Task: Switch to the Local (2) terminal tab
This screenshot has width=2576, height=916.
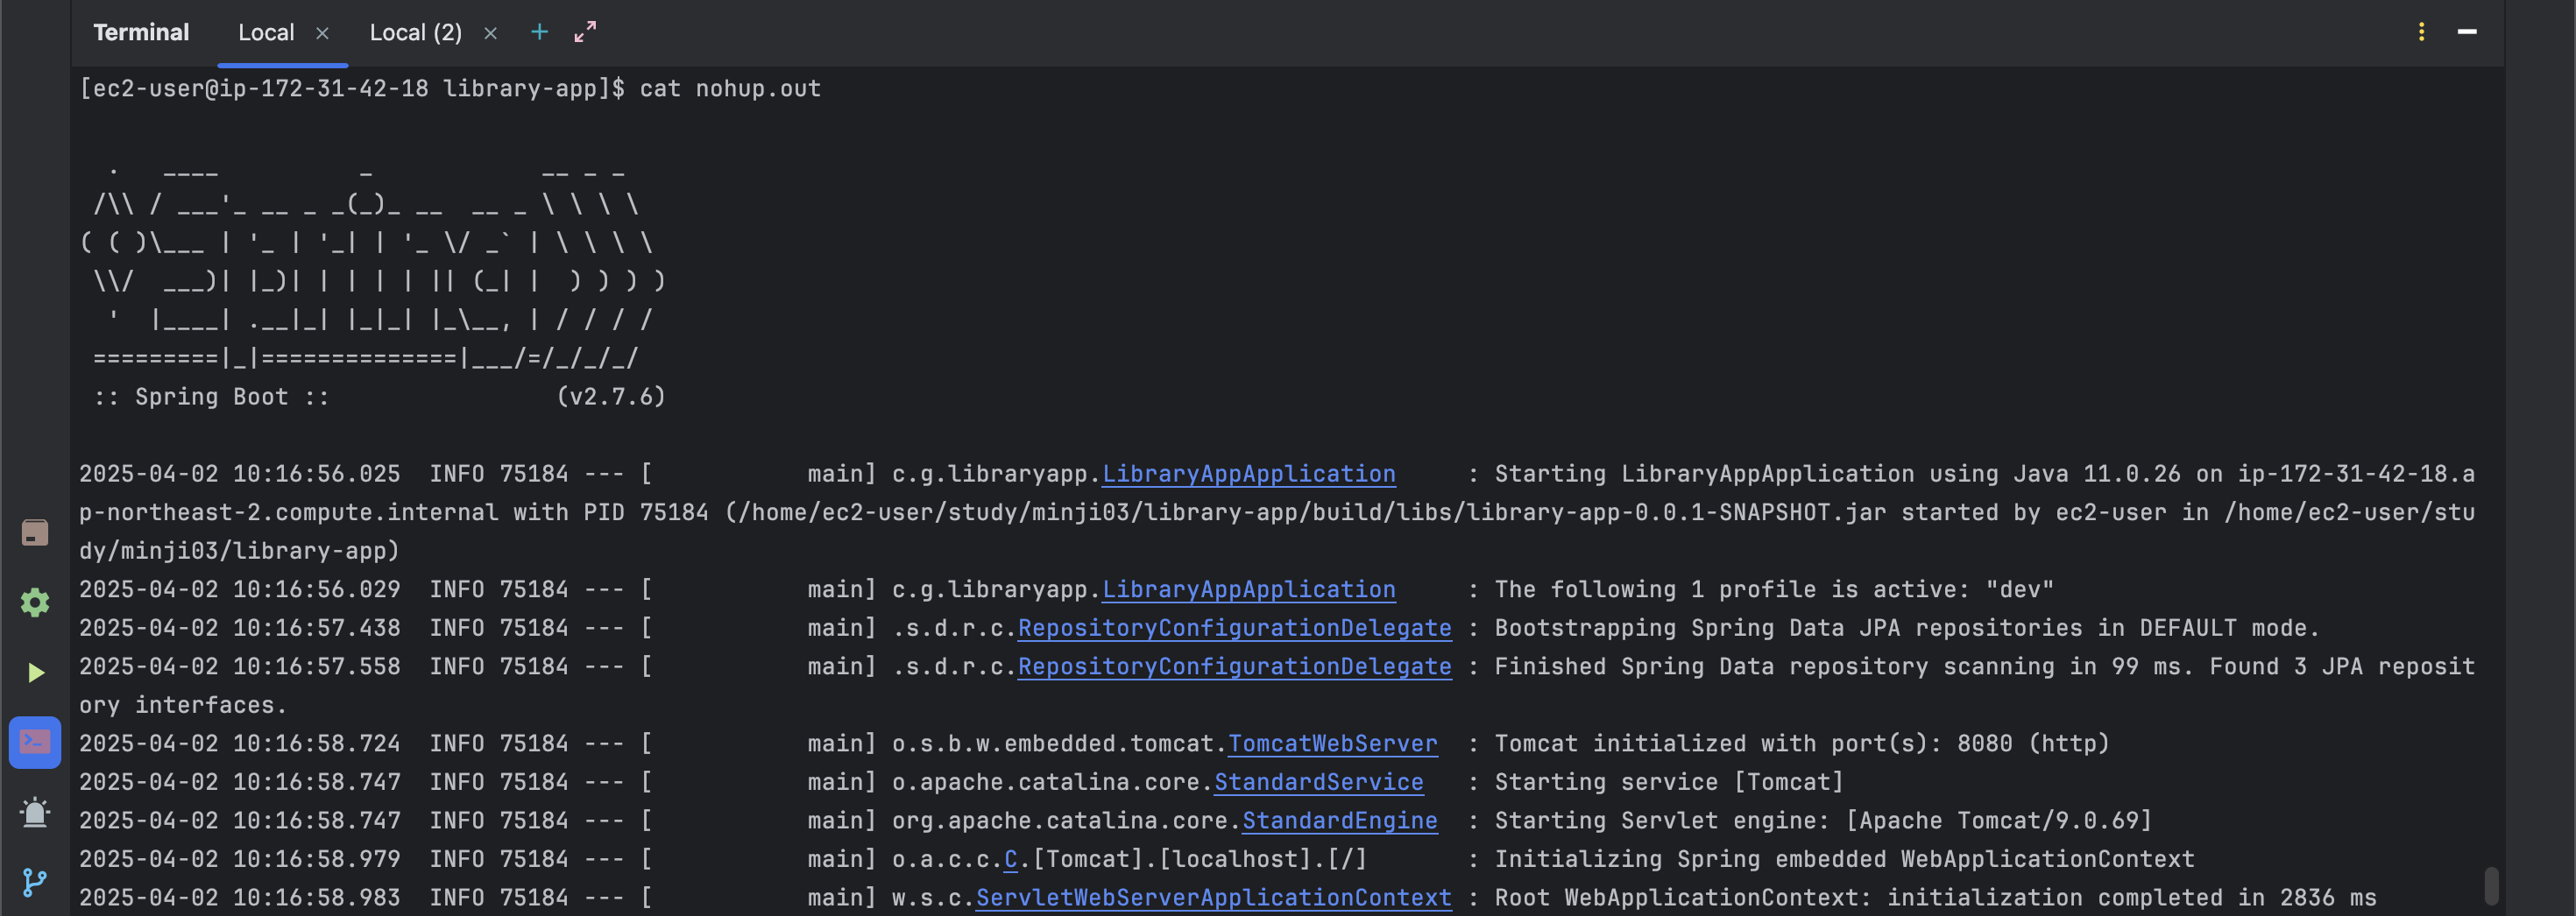Action: coord(416,33)
